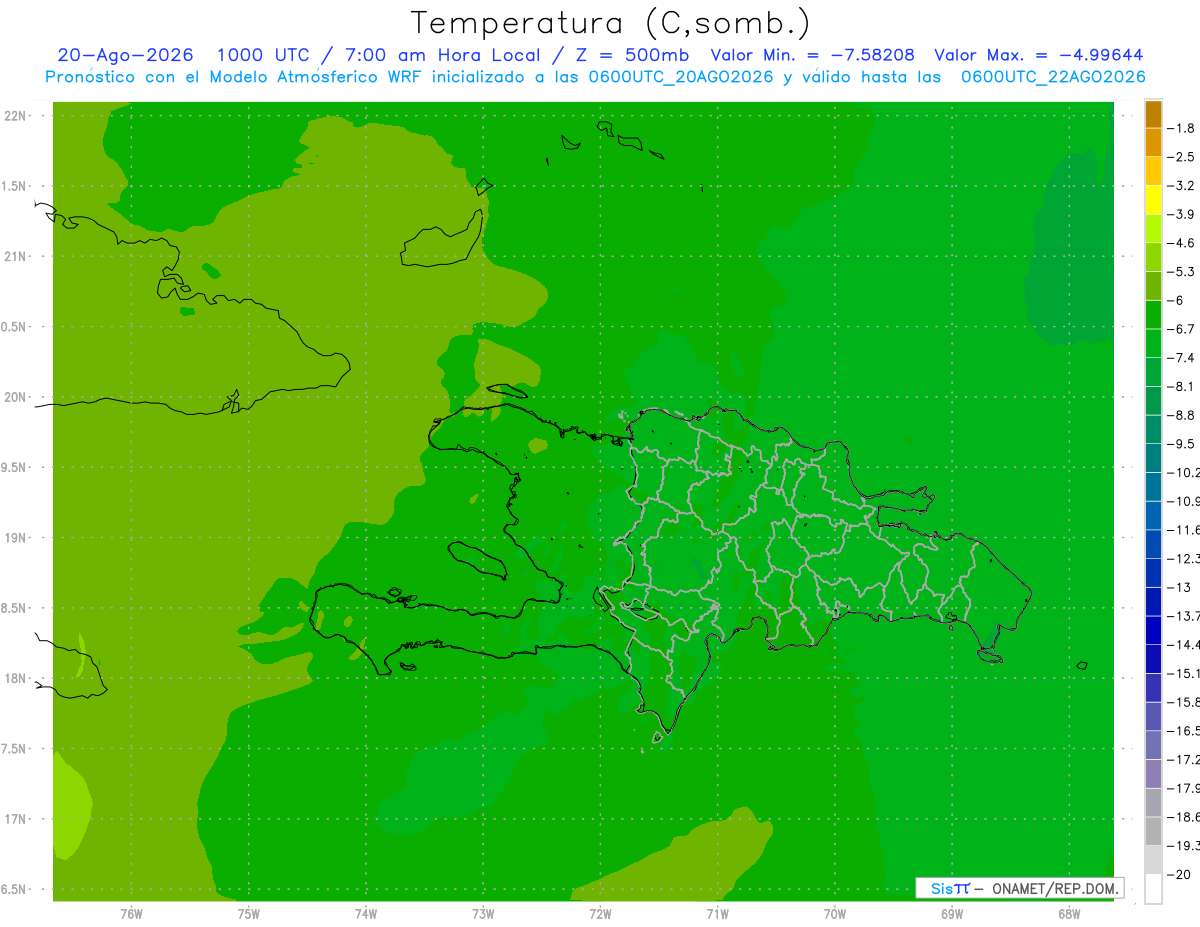Click the '70W' longitude label

(835, 913)
